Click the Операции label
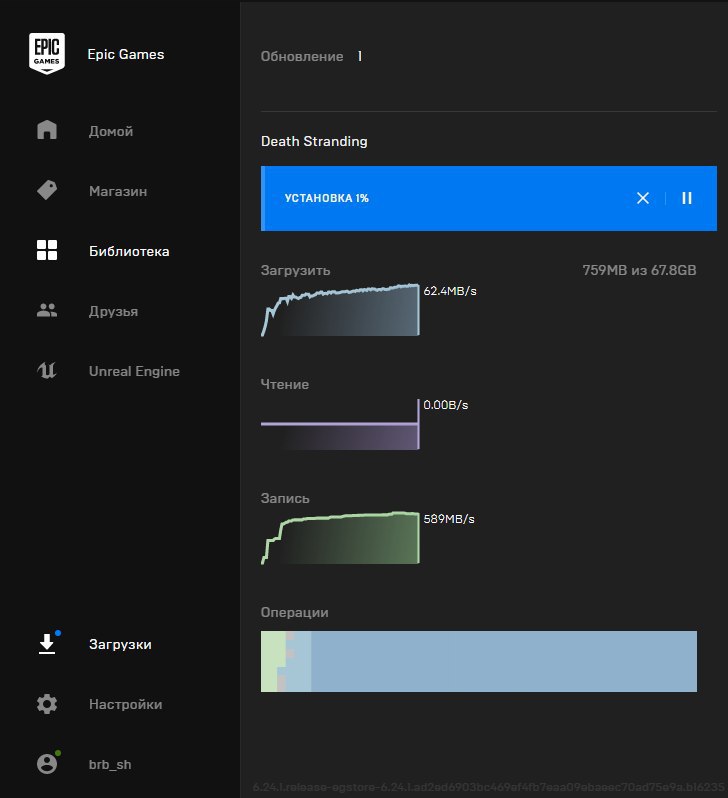 point(295,612)
